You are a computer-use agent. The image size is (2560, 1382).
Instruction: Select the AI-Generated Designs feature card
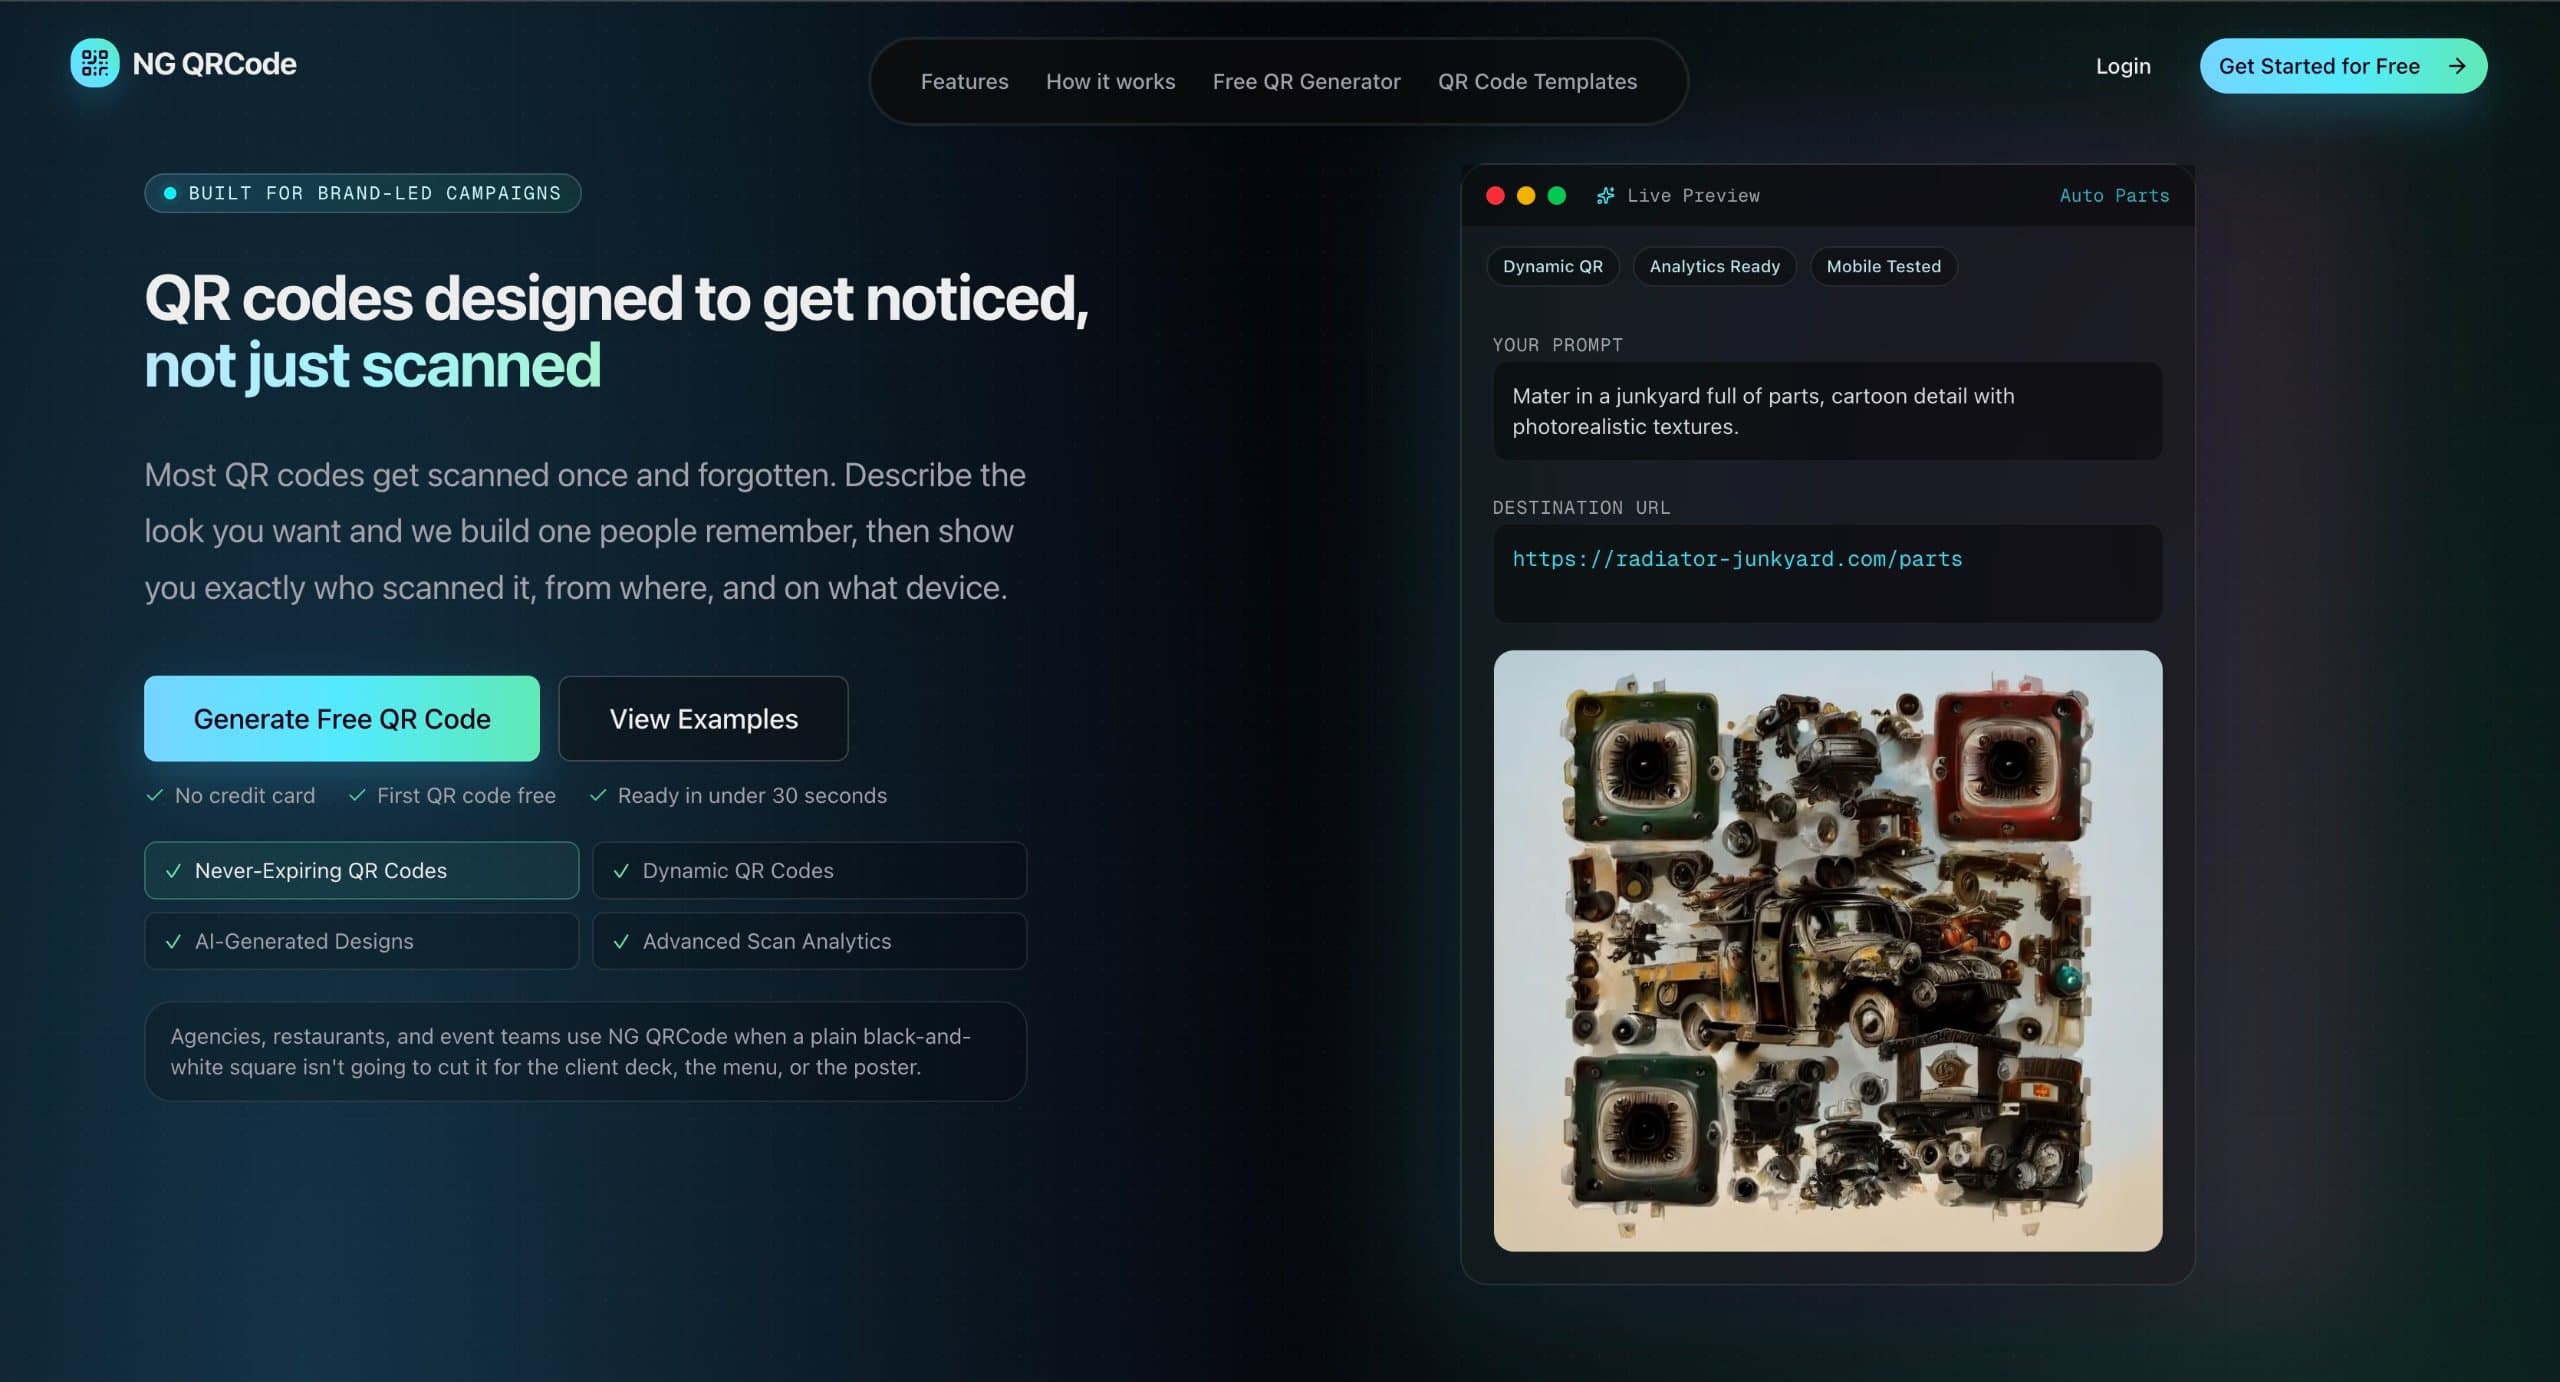click(361, 941)
